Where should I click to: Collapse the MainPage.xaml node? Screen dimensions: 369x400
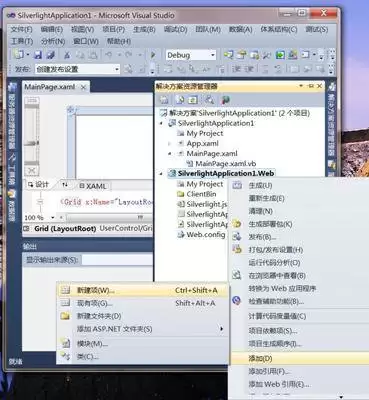pos(170,154)
